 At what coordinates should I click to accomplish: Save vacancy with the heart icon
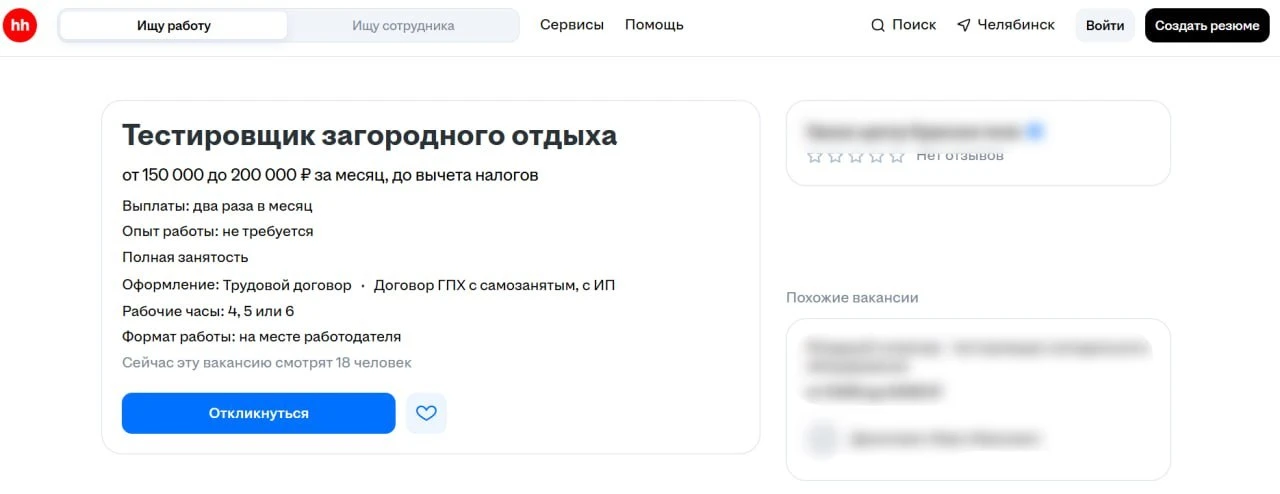click(426, 413)
